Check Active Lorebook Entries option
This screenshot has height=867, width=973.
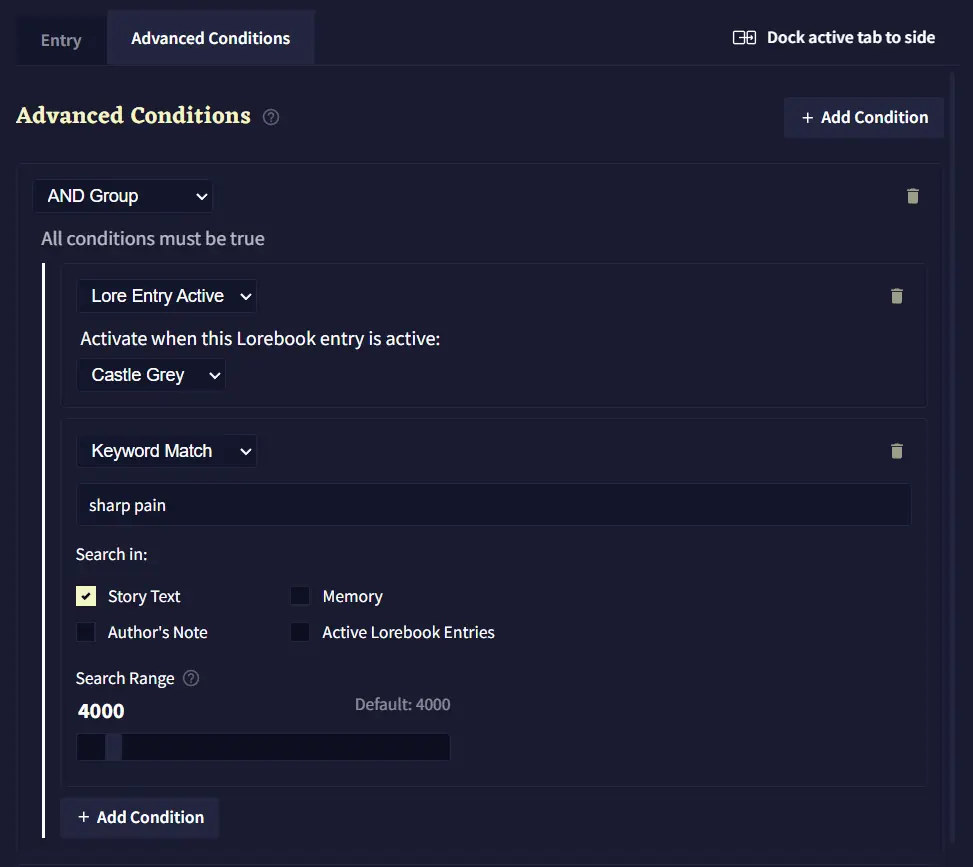click(300, 632)
